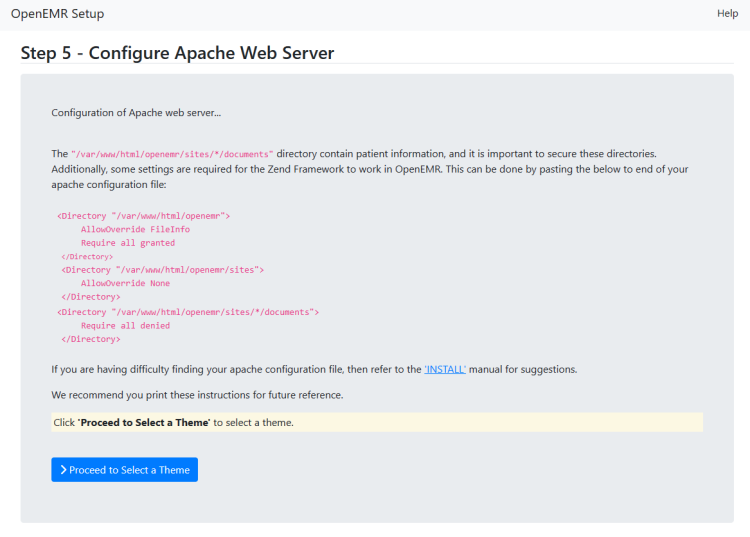Click the code line '<Directory "/var/www/html/openemr/sites/*/documents">'
750x537 pixels.
(x=188, y=312)
